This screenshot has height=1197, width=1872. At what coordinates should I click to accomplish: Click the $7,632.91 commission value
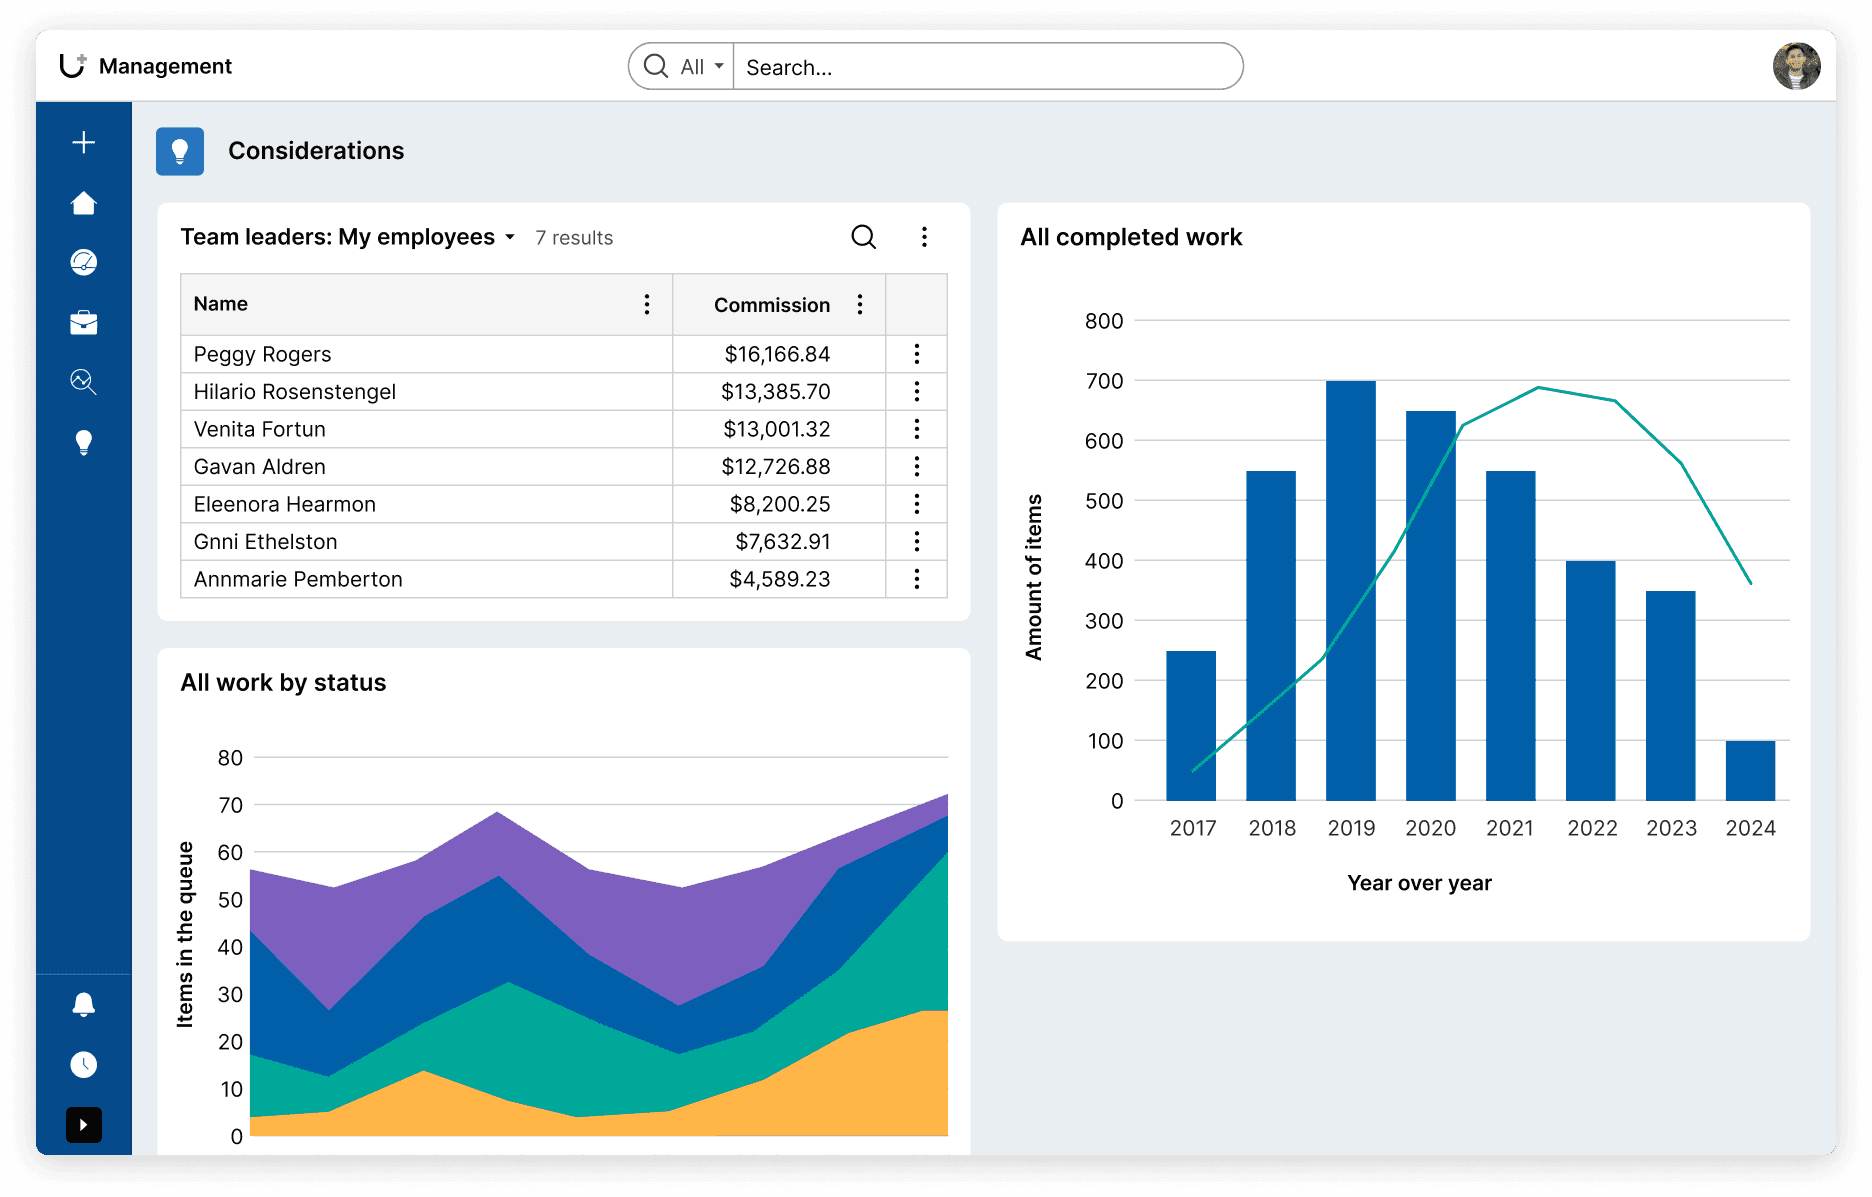783,542
